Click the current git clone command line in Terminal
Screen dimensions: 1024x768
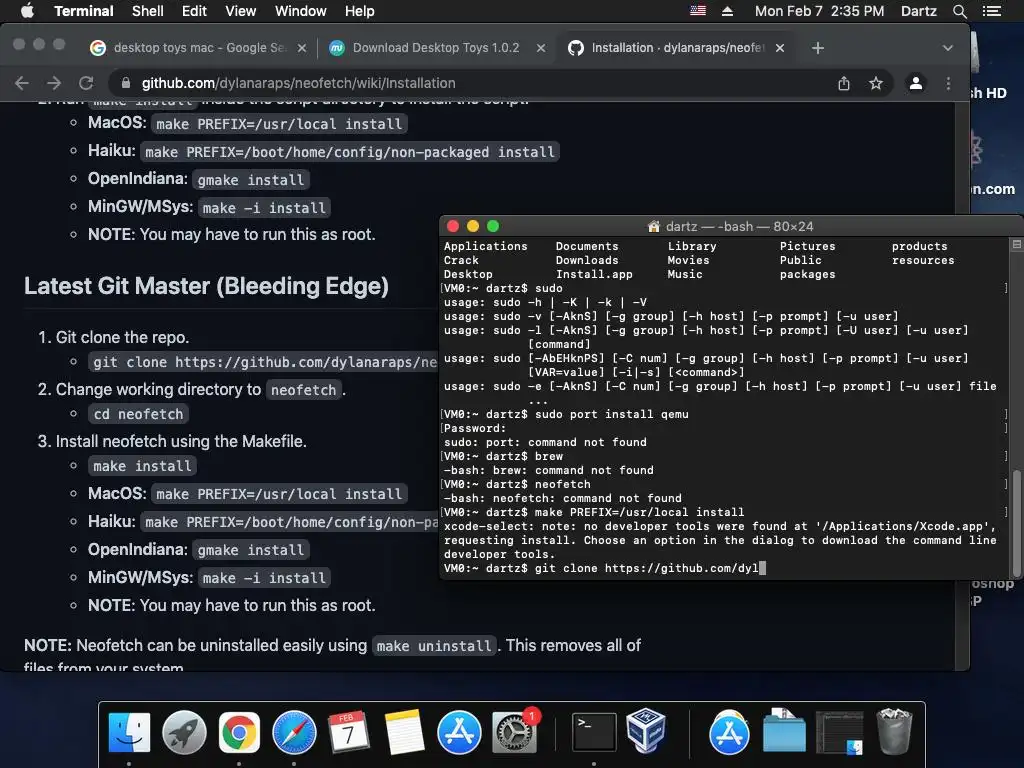pyautogui.click(x=605, y=568)
